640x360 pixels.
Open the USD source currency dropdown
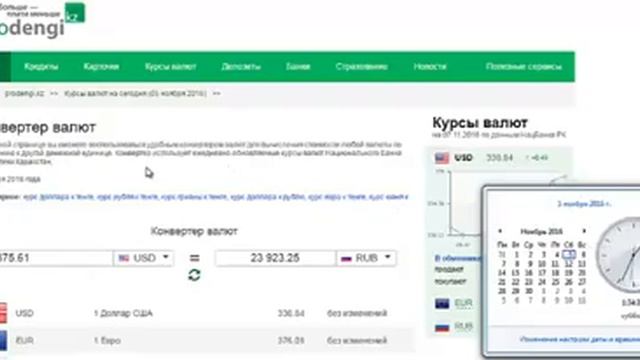(144, 258)
